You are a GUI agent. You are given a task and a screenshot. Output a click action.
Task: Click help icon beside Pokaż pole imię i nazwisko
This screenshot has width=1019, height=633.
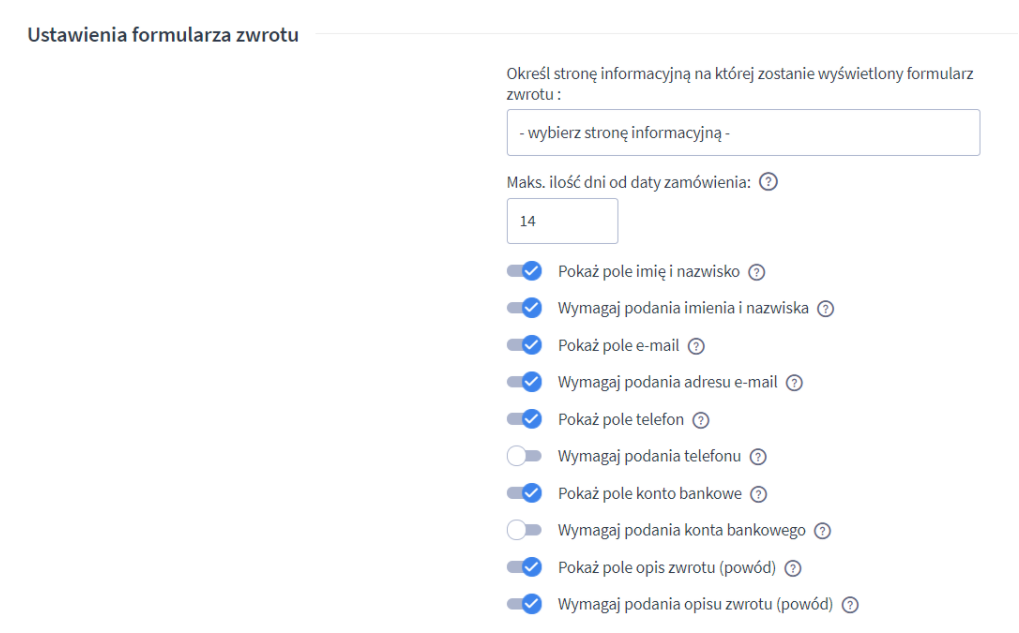(x=757, y=271)
